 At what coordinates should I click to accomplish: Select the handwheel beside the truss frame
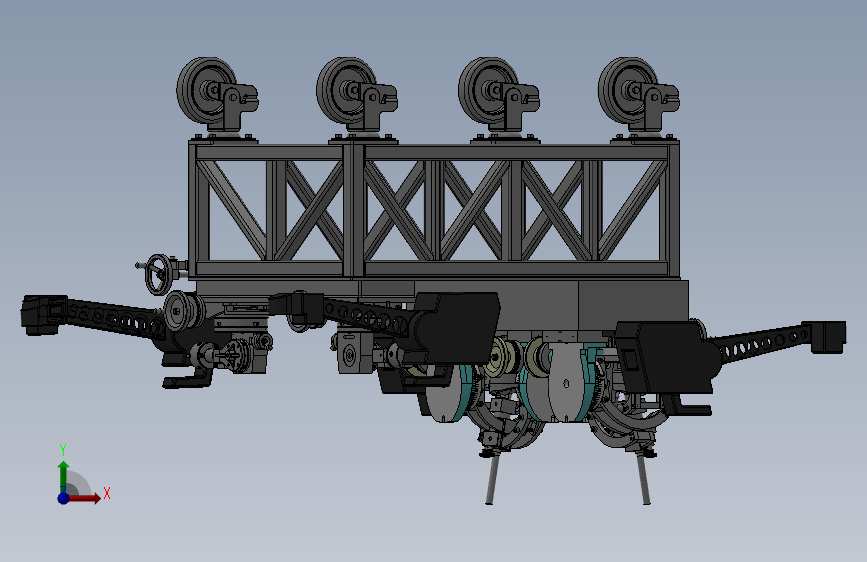click(158, 274)
